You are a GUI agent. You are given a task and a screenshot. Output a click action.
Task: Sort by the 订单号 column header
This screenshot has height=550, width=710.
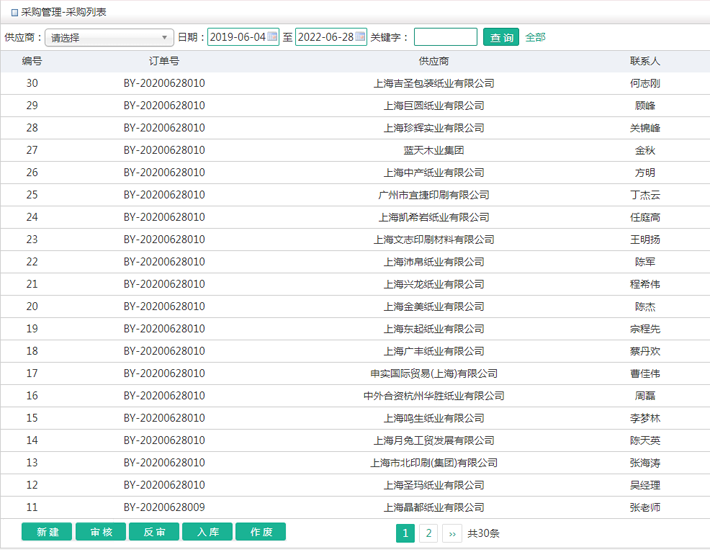(164, 61)
